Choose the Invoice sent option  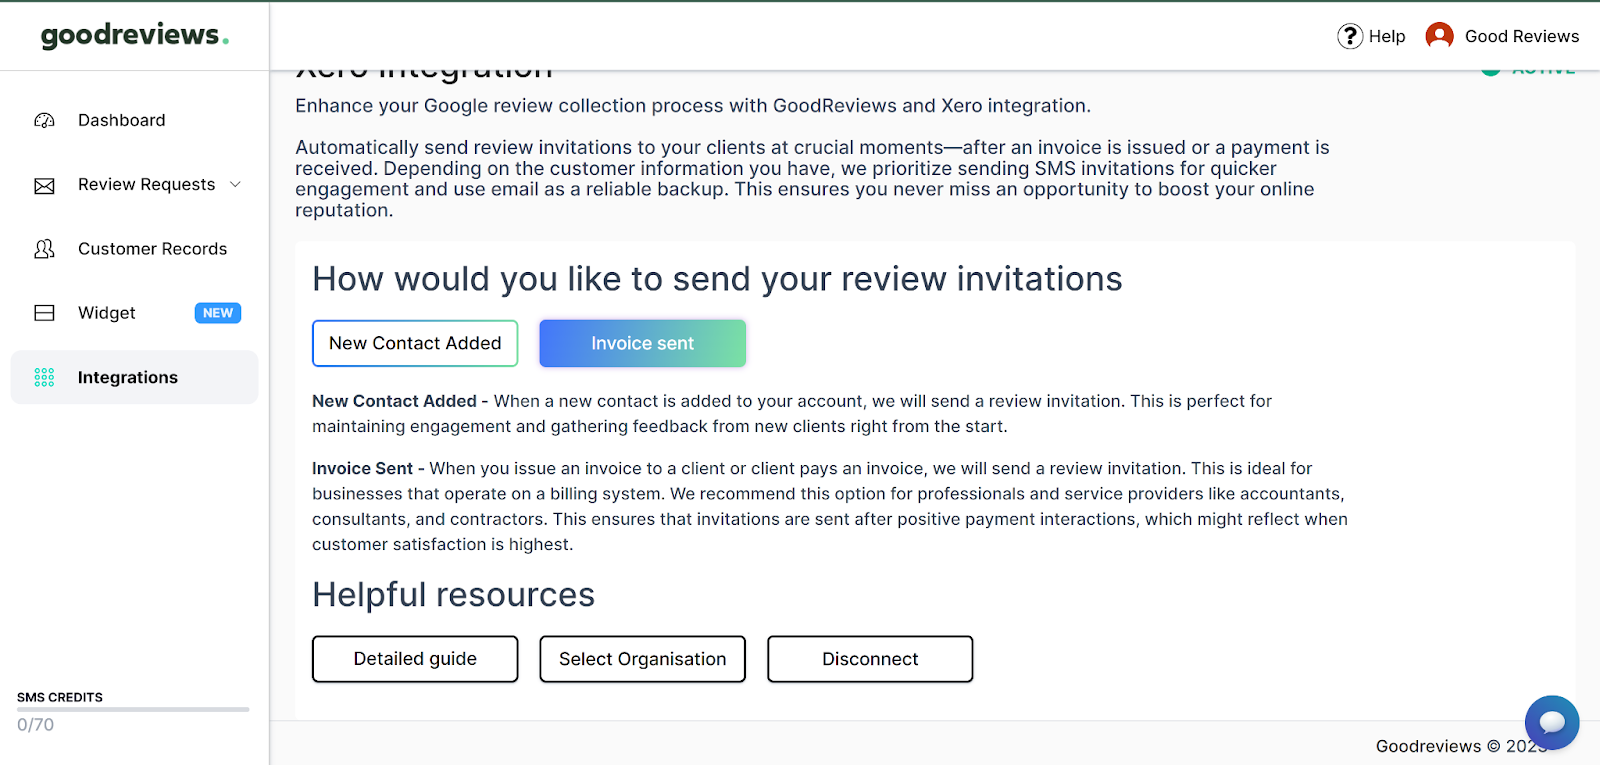[x=643, y=343]
